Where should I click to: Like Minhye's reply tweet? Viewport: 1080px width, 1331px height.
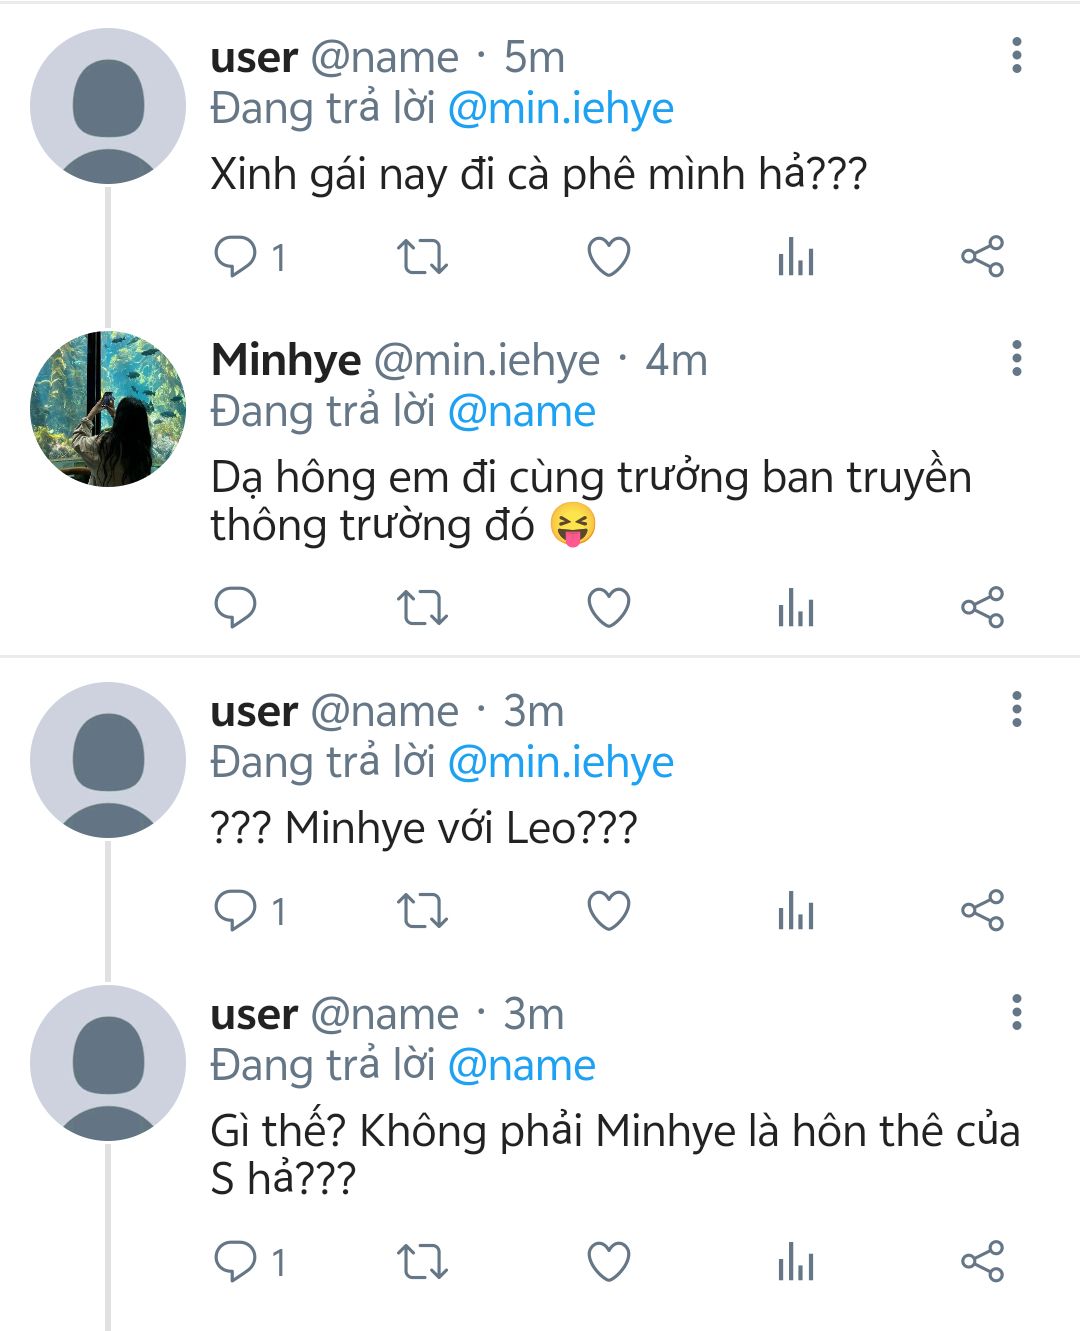coord(608,608)
